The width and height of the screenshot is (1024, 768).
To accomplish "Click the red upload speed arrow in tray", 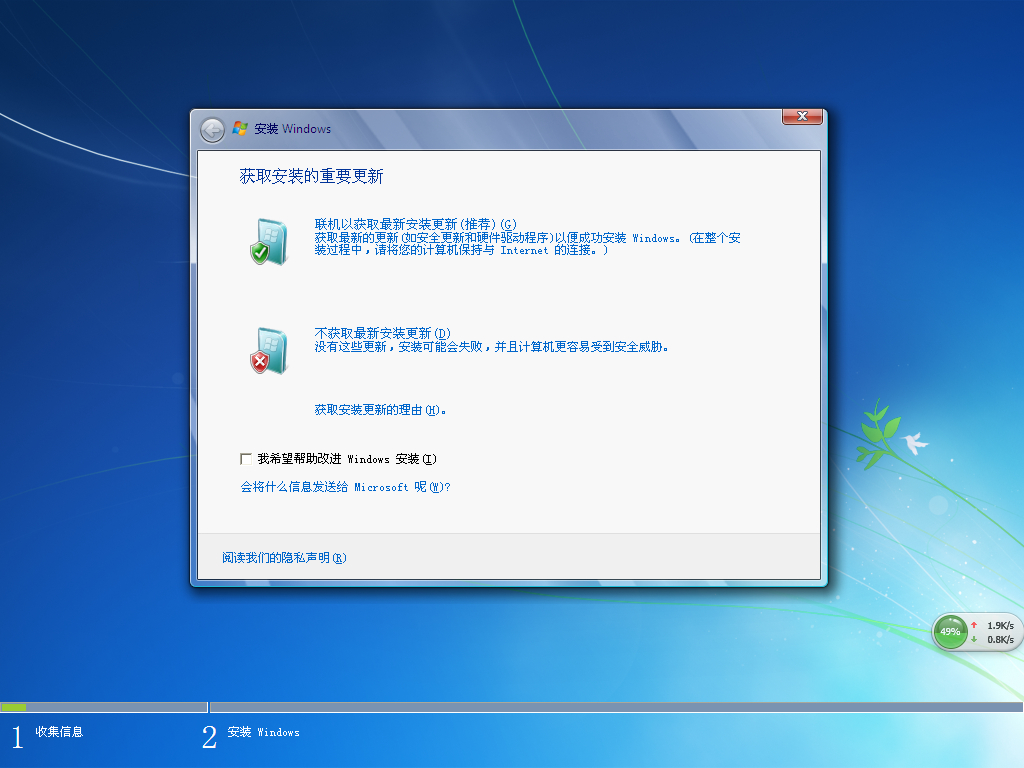I will coord(972,625).
